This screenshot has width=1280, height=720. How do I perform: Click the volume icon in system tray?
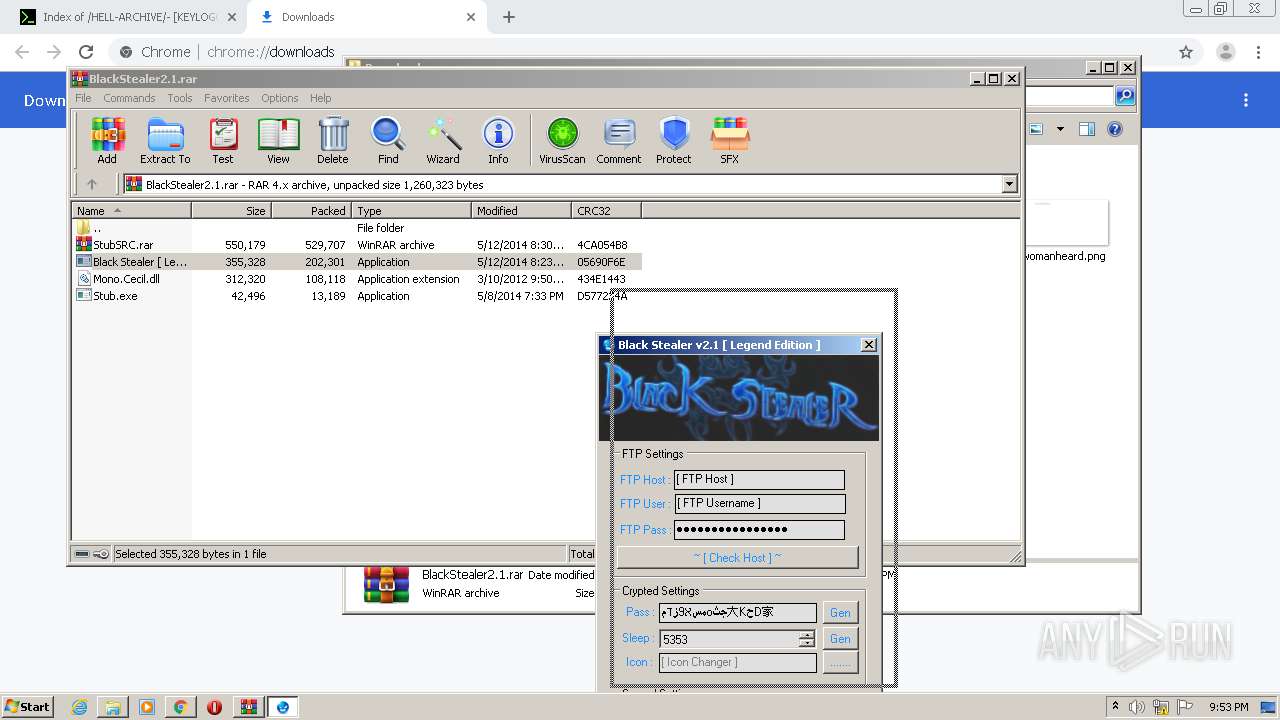pos(1136,707)
